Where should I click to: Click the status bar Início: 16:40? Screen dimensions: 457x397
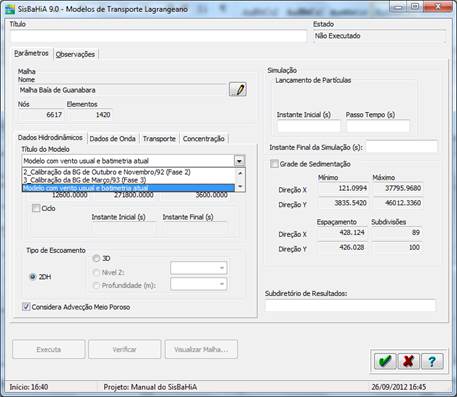point(29,387)
